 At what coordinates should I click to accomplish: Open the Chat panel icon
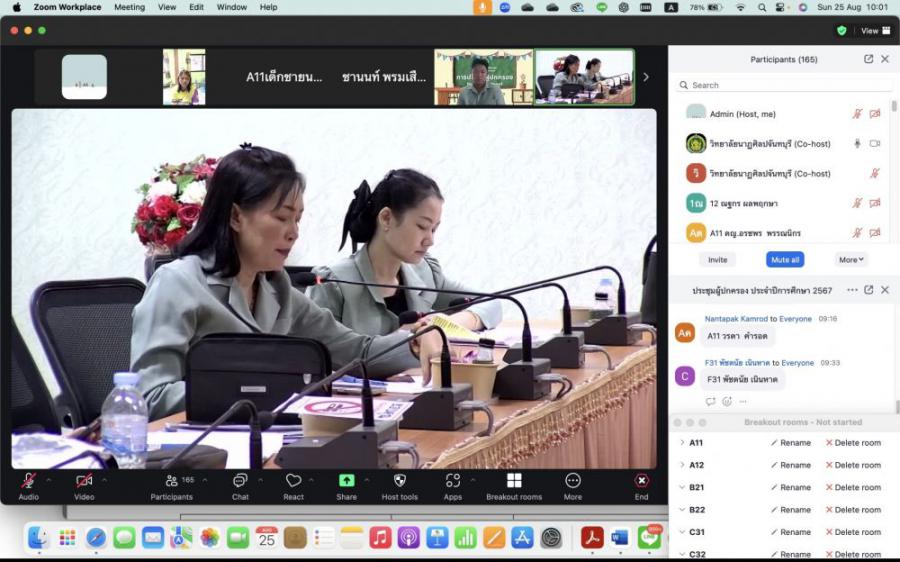[x=240, y=481]
